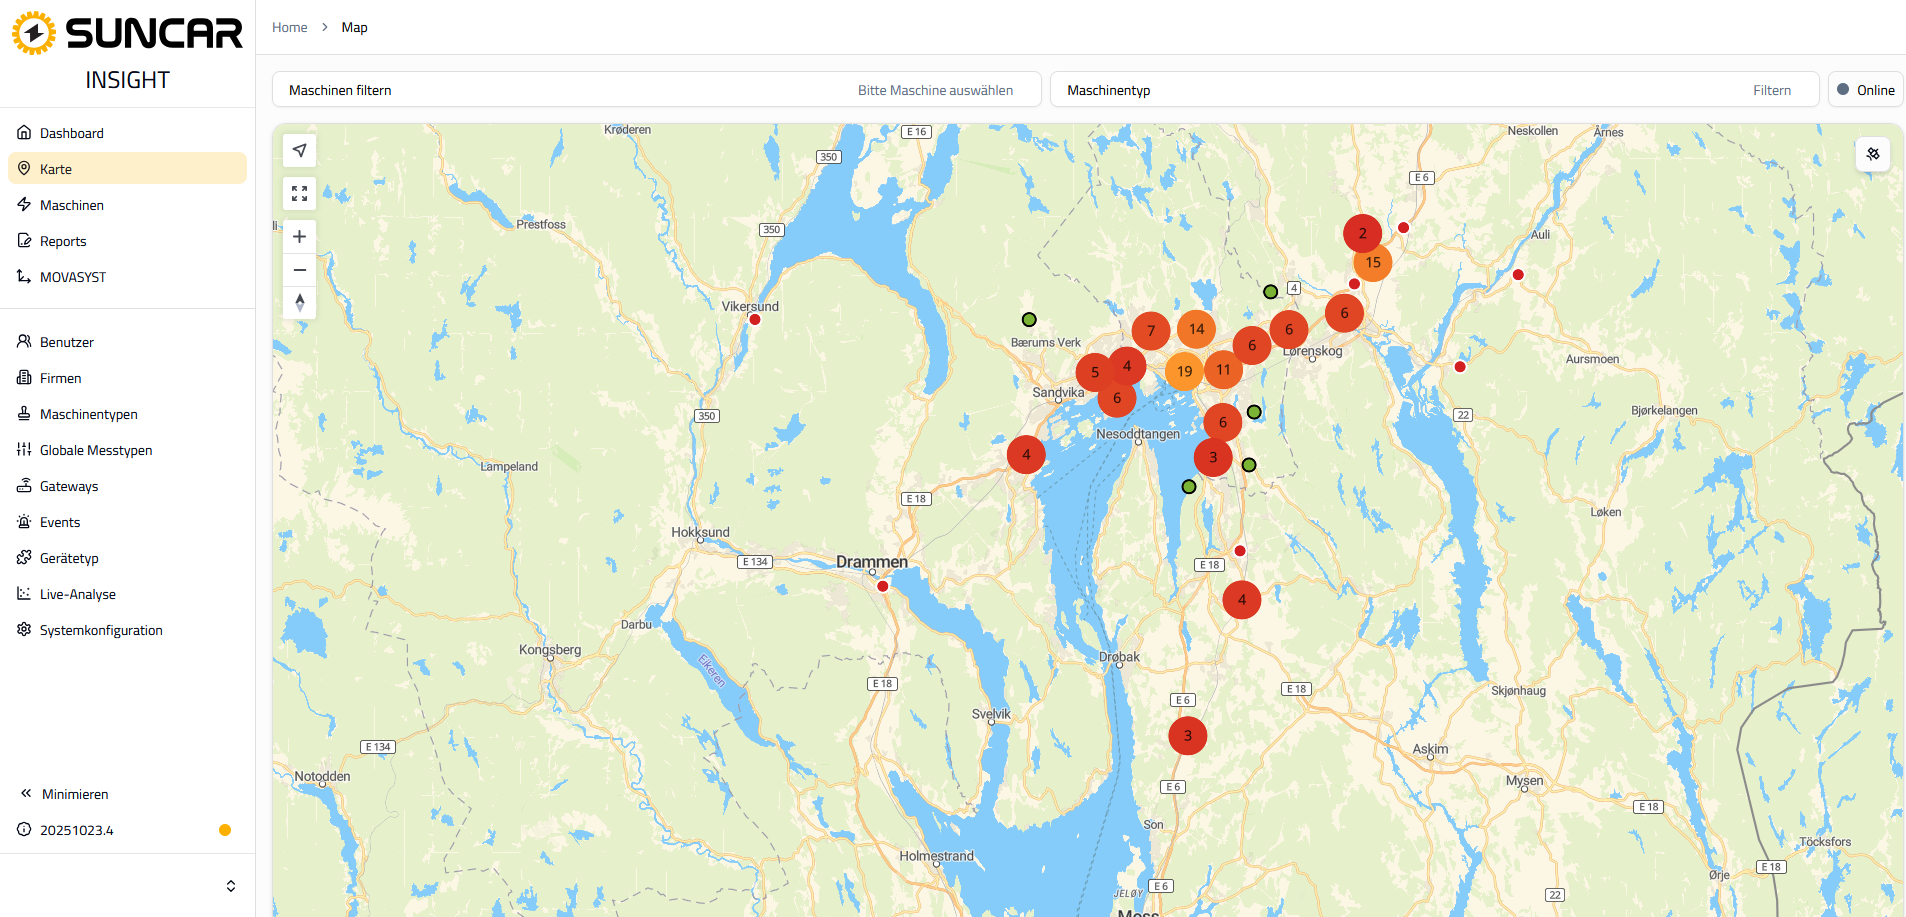This screenshot has width=1906, height=917.
Task: Toggle the Online filter
Action: [1865, 90]
